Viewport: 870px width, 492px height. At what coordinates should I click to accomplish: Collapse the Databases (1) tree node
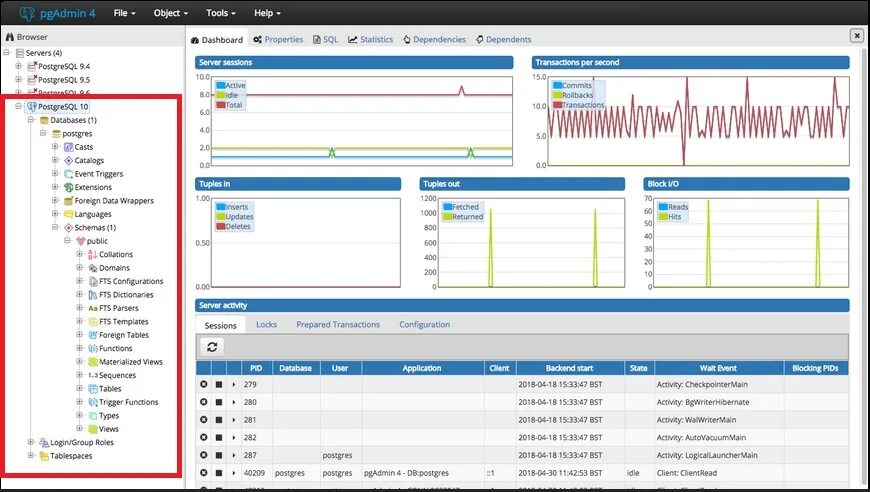coord(31,120)
